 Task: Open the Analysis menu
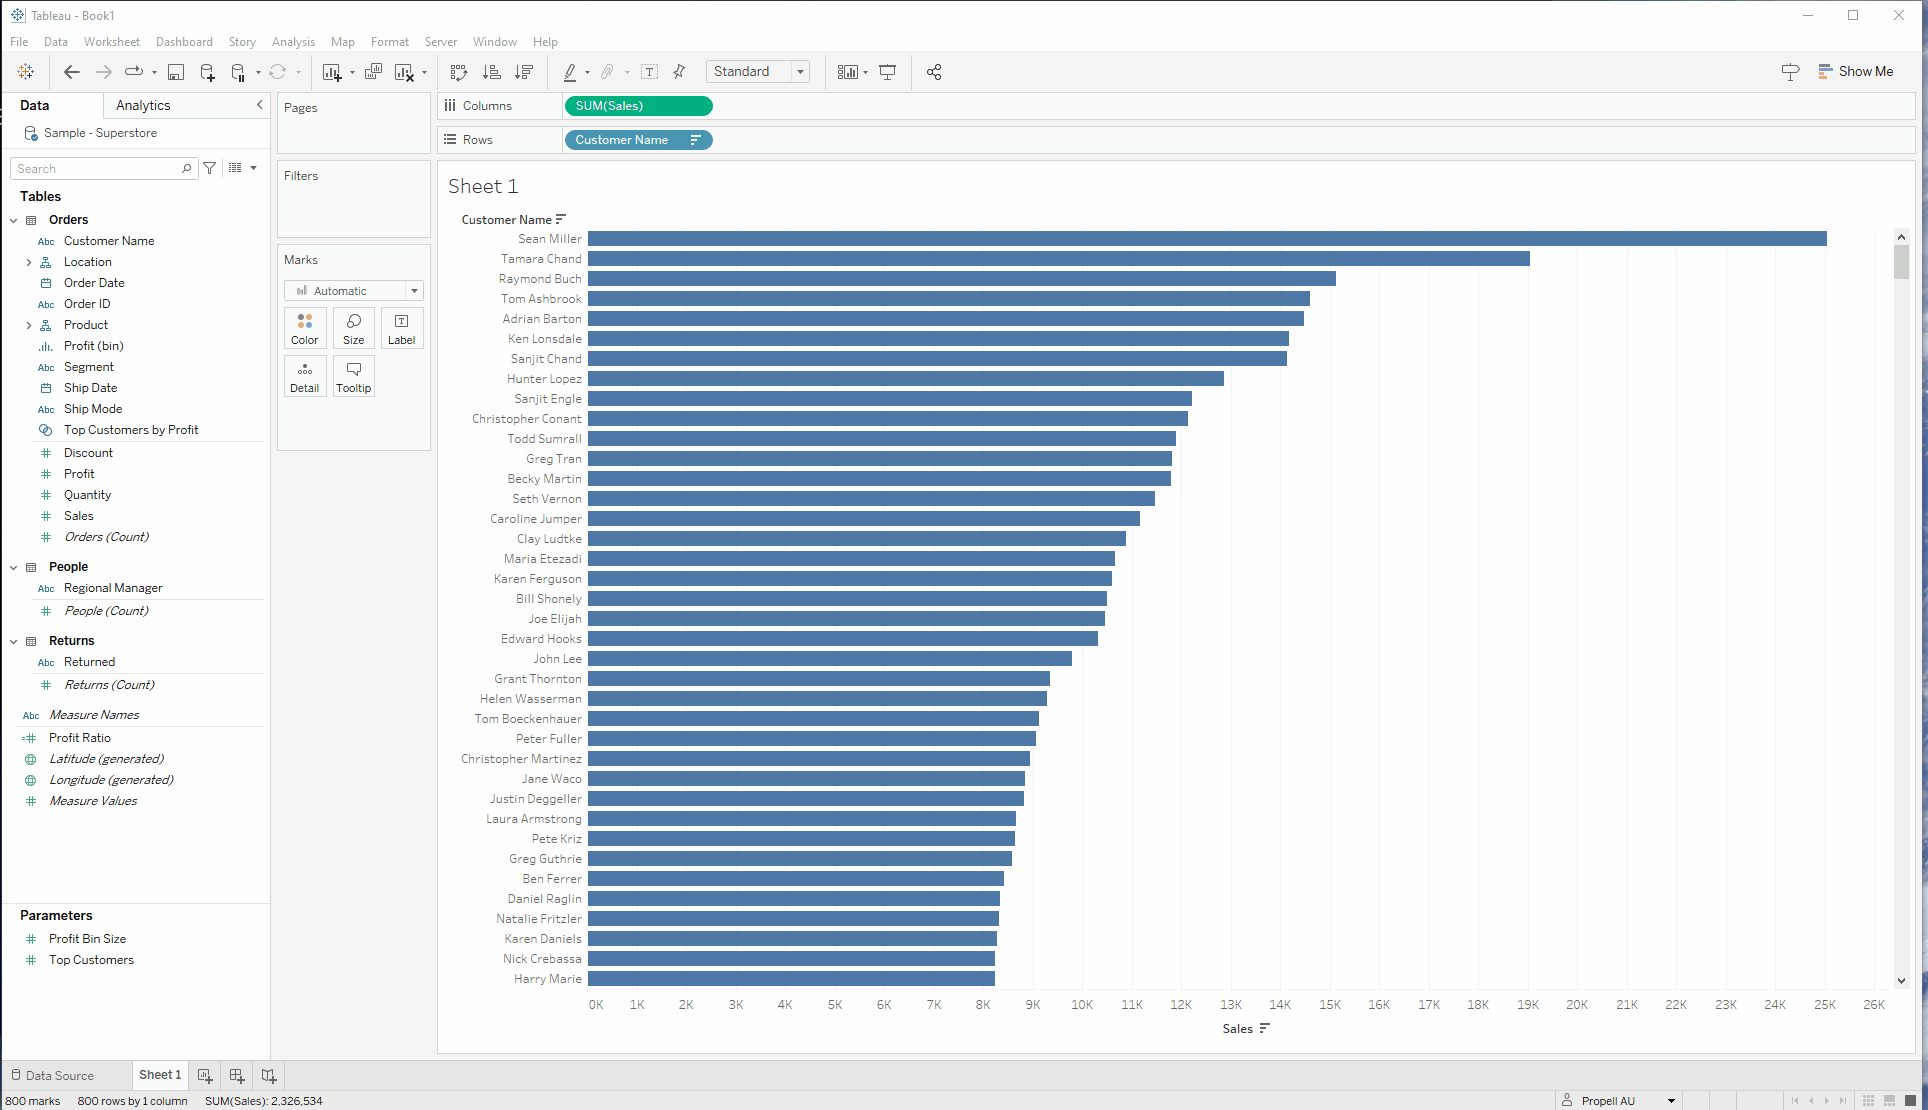pyautogui.click(x=293, y=42)
